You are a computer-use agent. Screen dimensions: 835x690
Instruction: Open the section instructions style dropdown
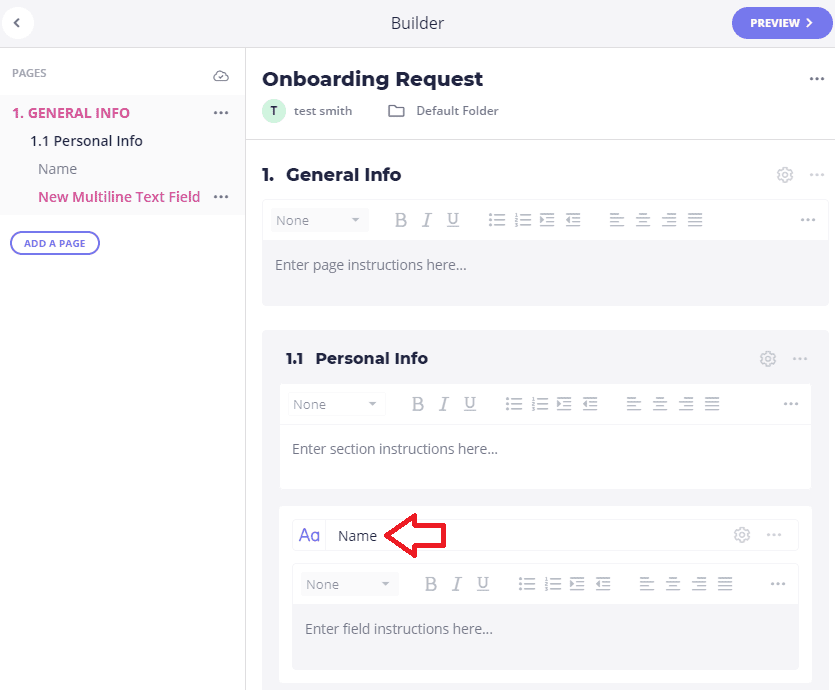tap(337, 404)
